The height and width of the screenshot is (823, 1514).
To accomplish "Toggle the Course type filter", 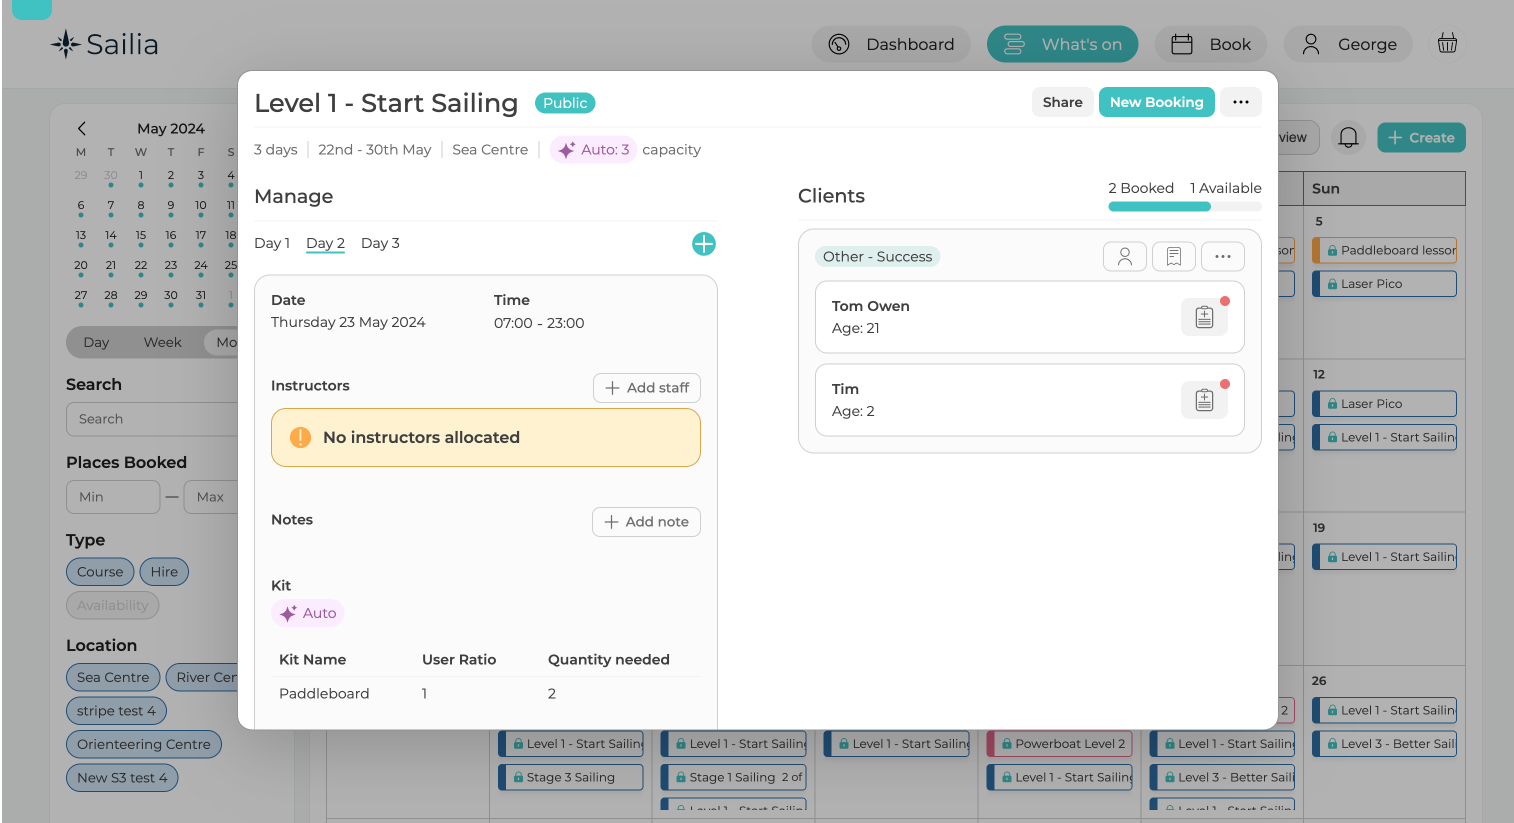I will 99,571.
